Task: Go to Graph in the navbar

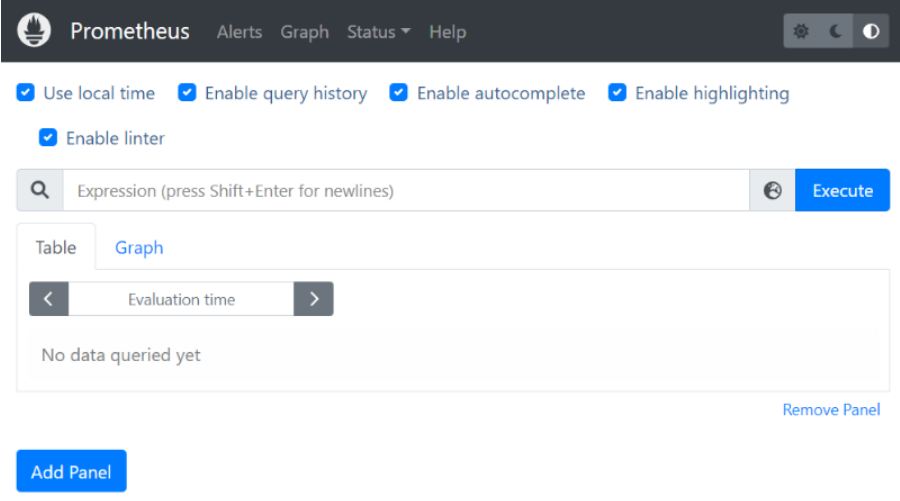Action: click(x=305, y=32)
